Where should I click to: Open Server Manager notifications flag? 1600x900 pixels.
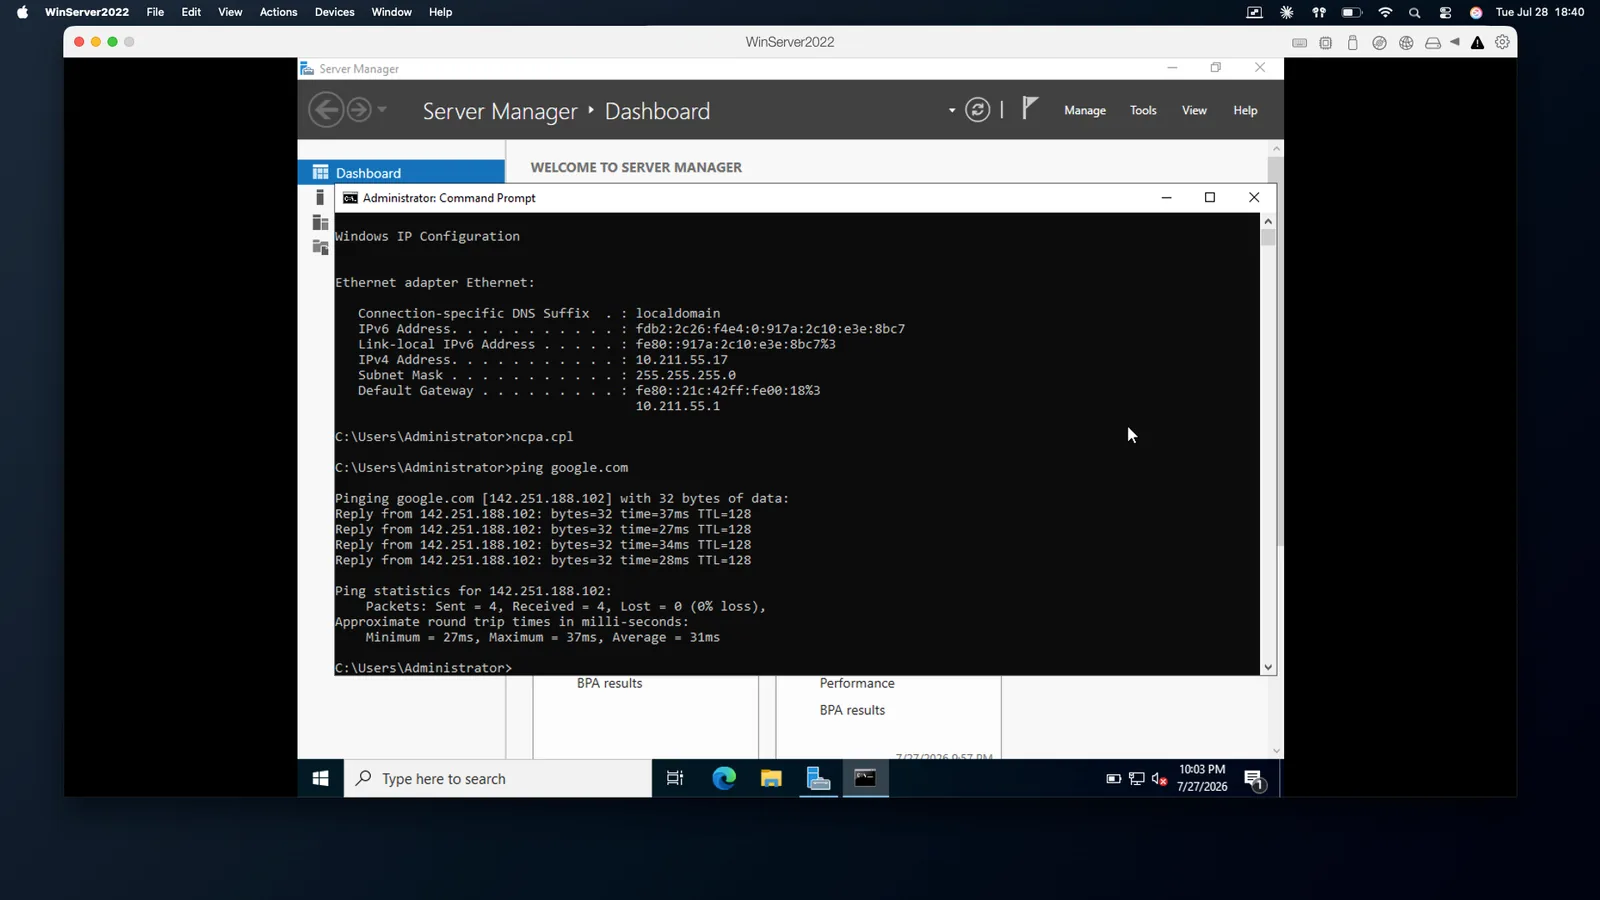tap(1030, 108)
